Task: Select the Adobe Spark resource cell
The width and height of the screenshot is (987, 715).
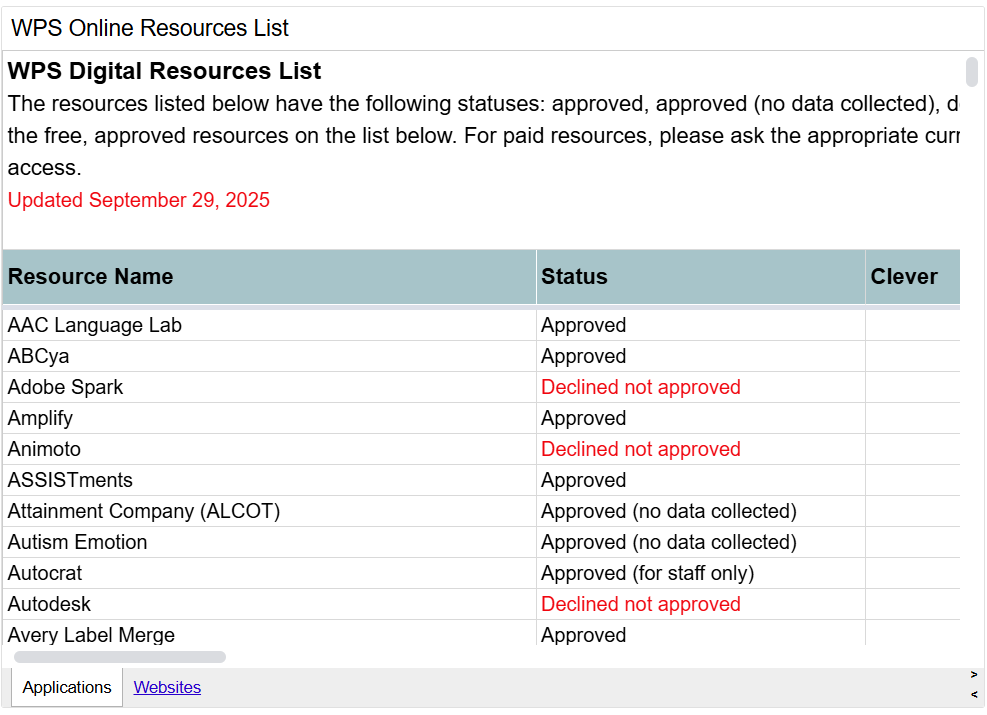Action: (269, 387)
